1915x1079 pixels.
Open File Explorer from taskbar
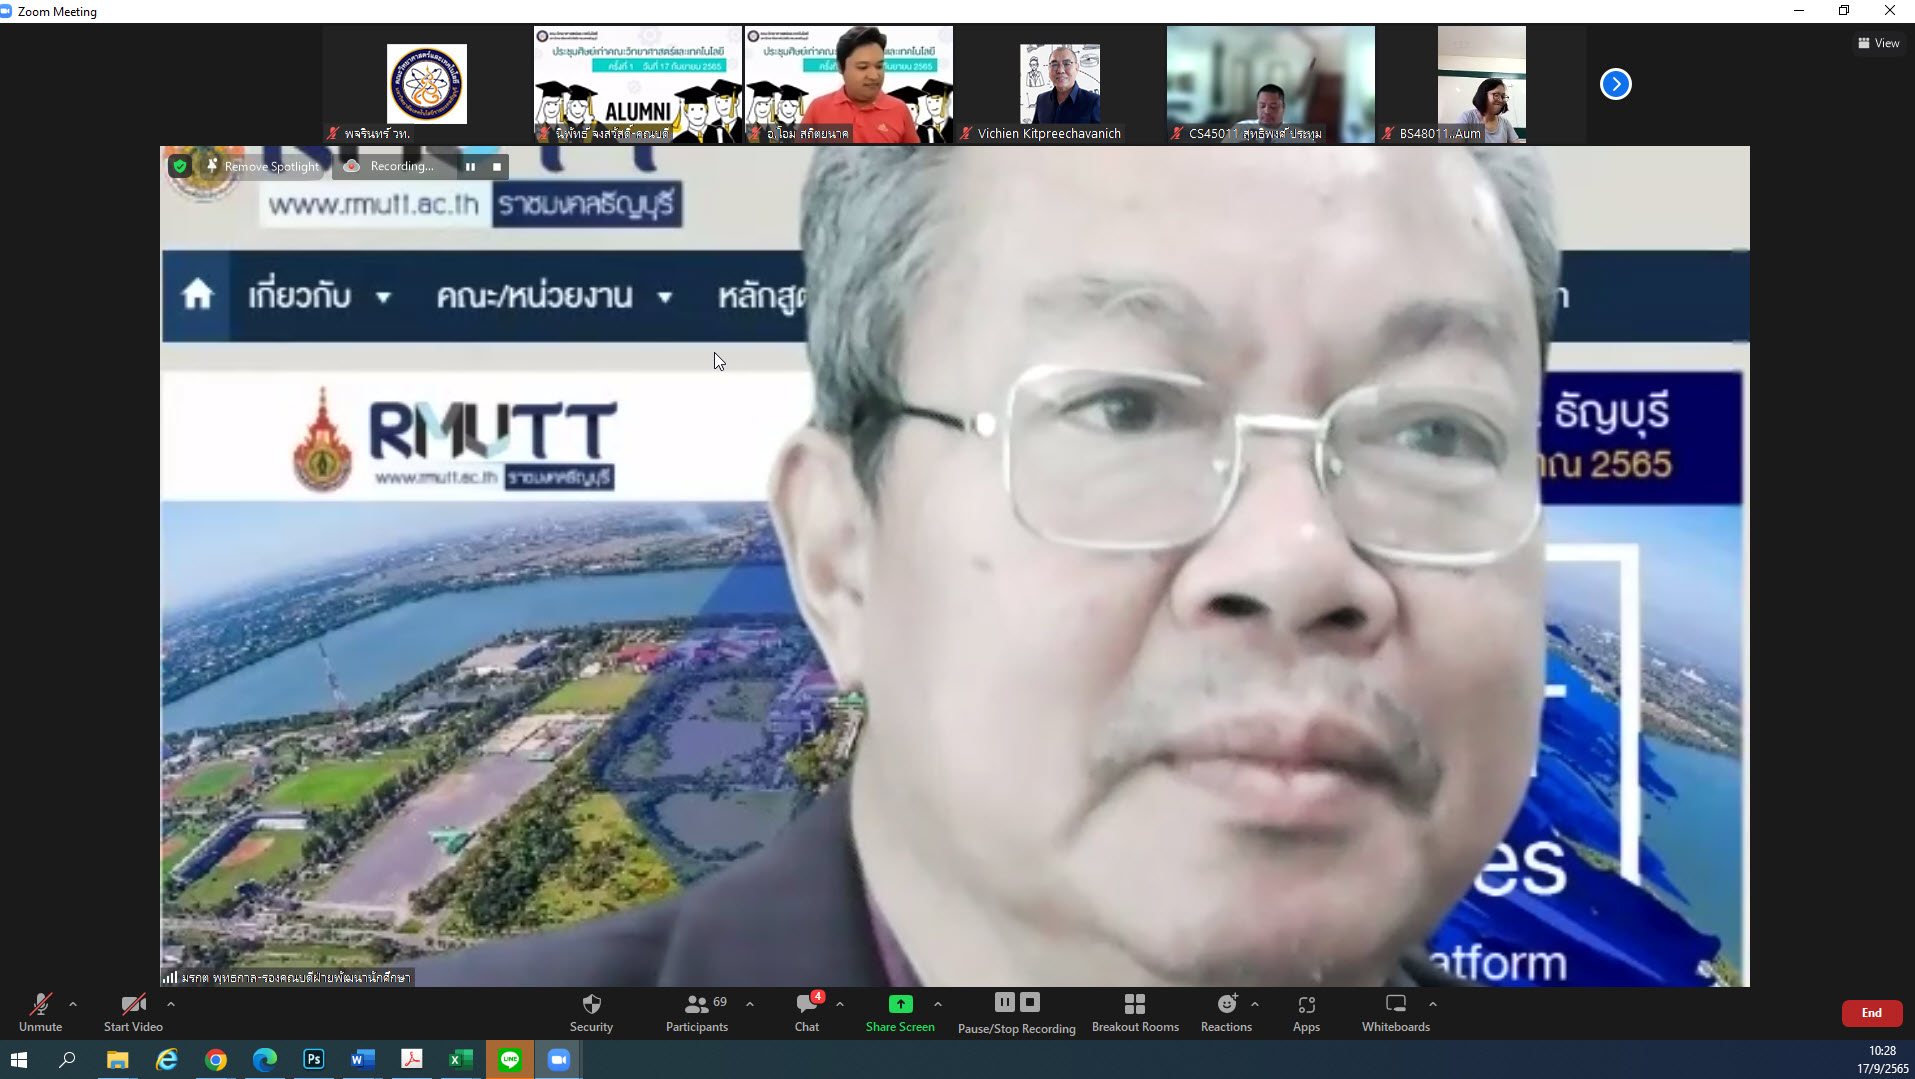coord(117,1059)
